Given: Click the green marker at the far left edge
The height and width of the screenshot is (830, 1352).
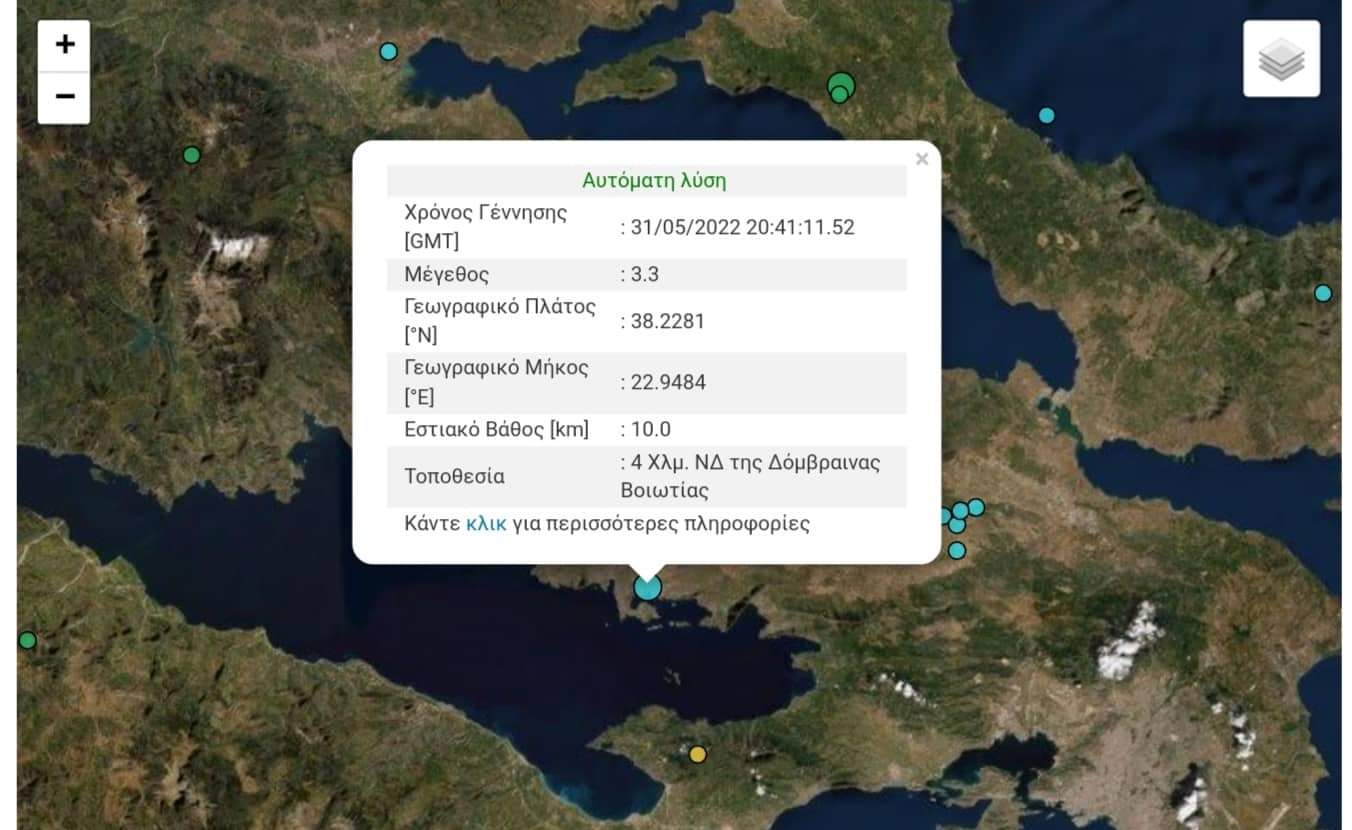Looking at the screenshot, I should 28,640.
